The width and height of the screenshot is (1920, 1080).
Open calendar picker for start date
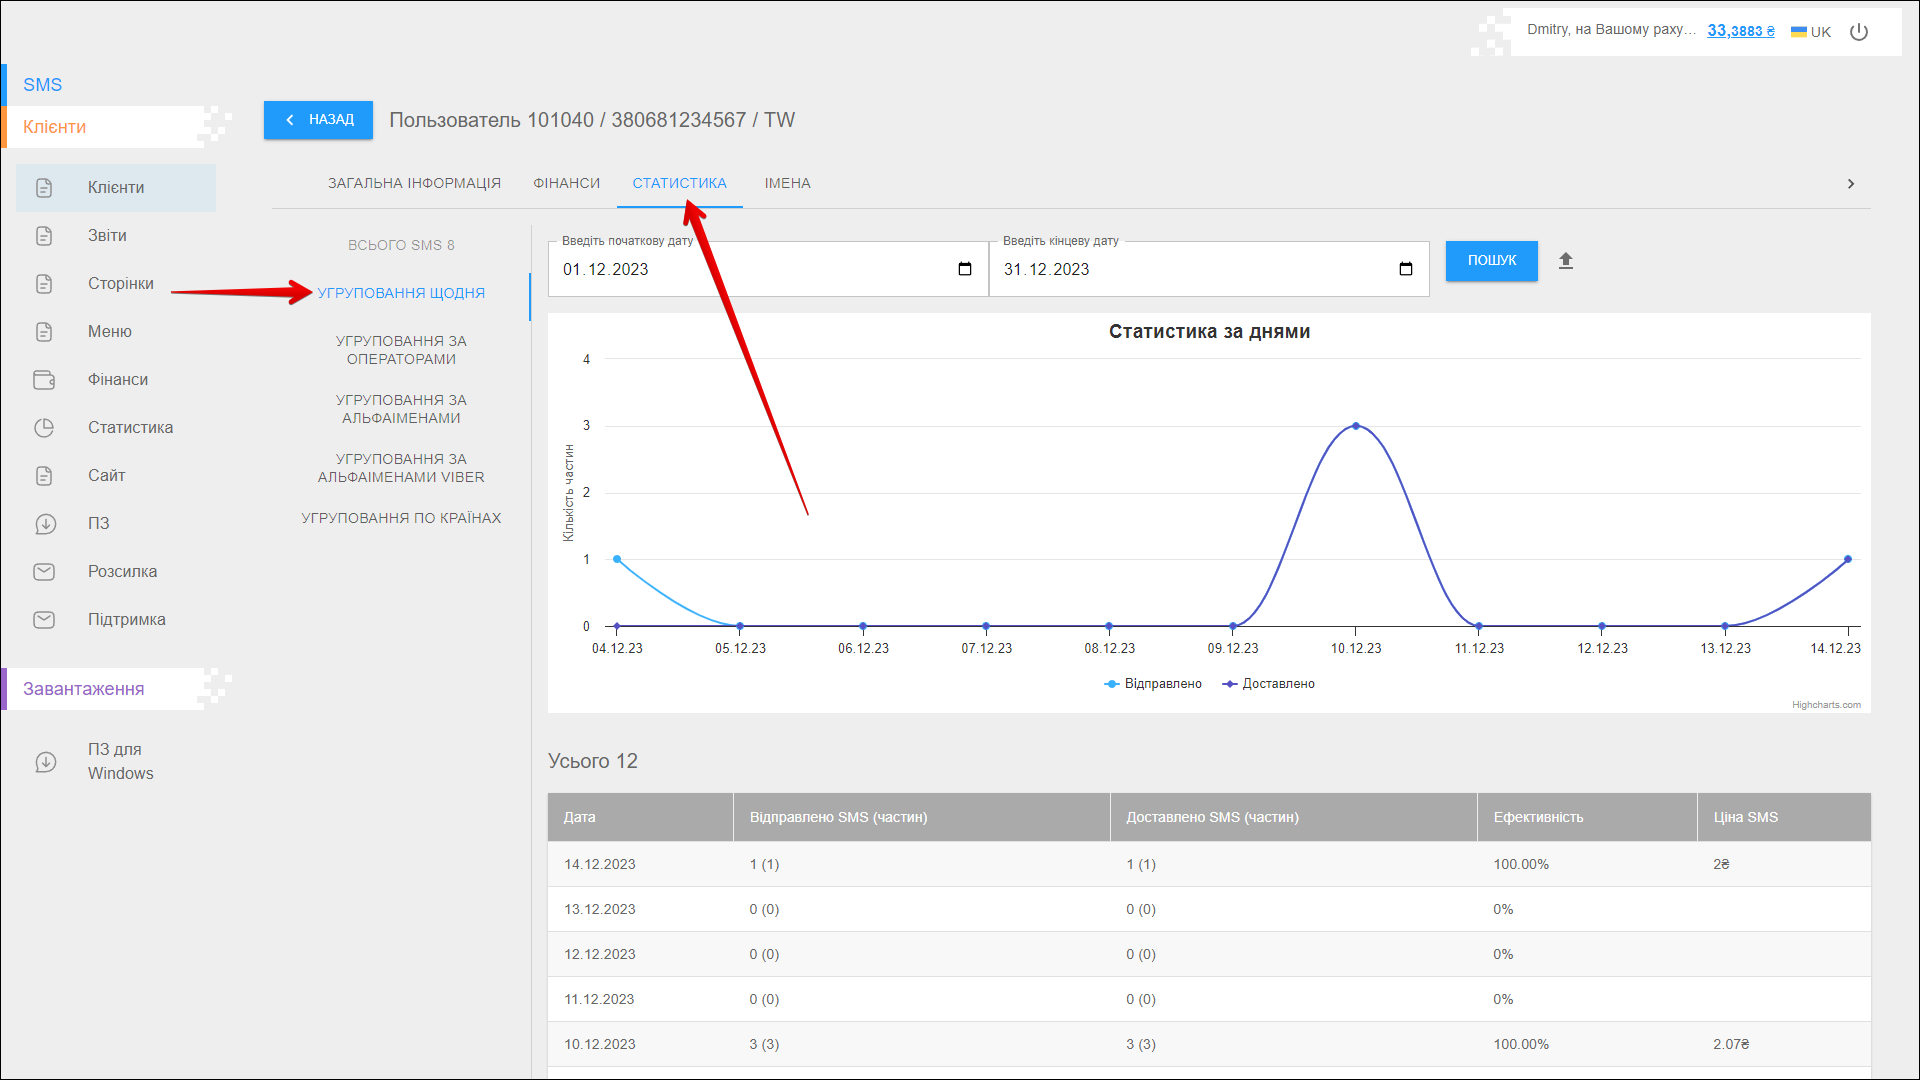point(964,269)
